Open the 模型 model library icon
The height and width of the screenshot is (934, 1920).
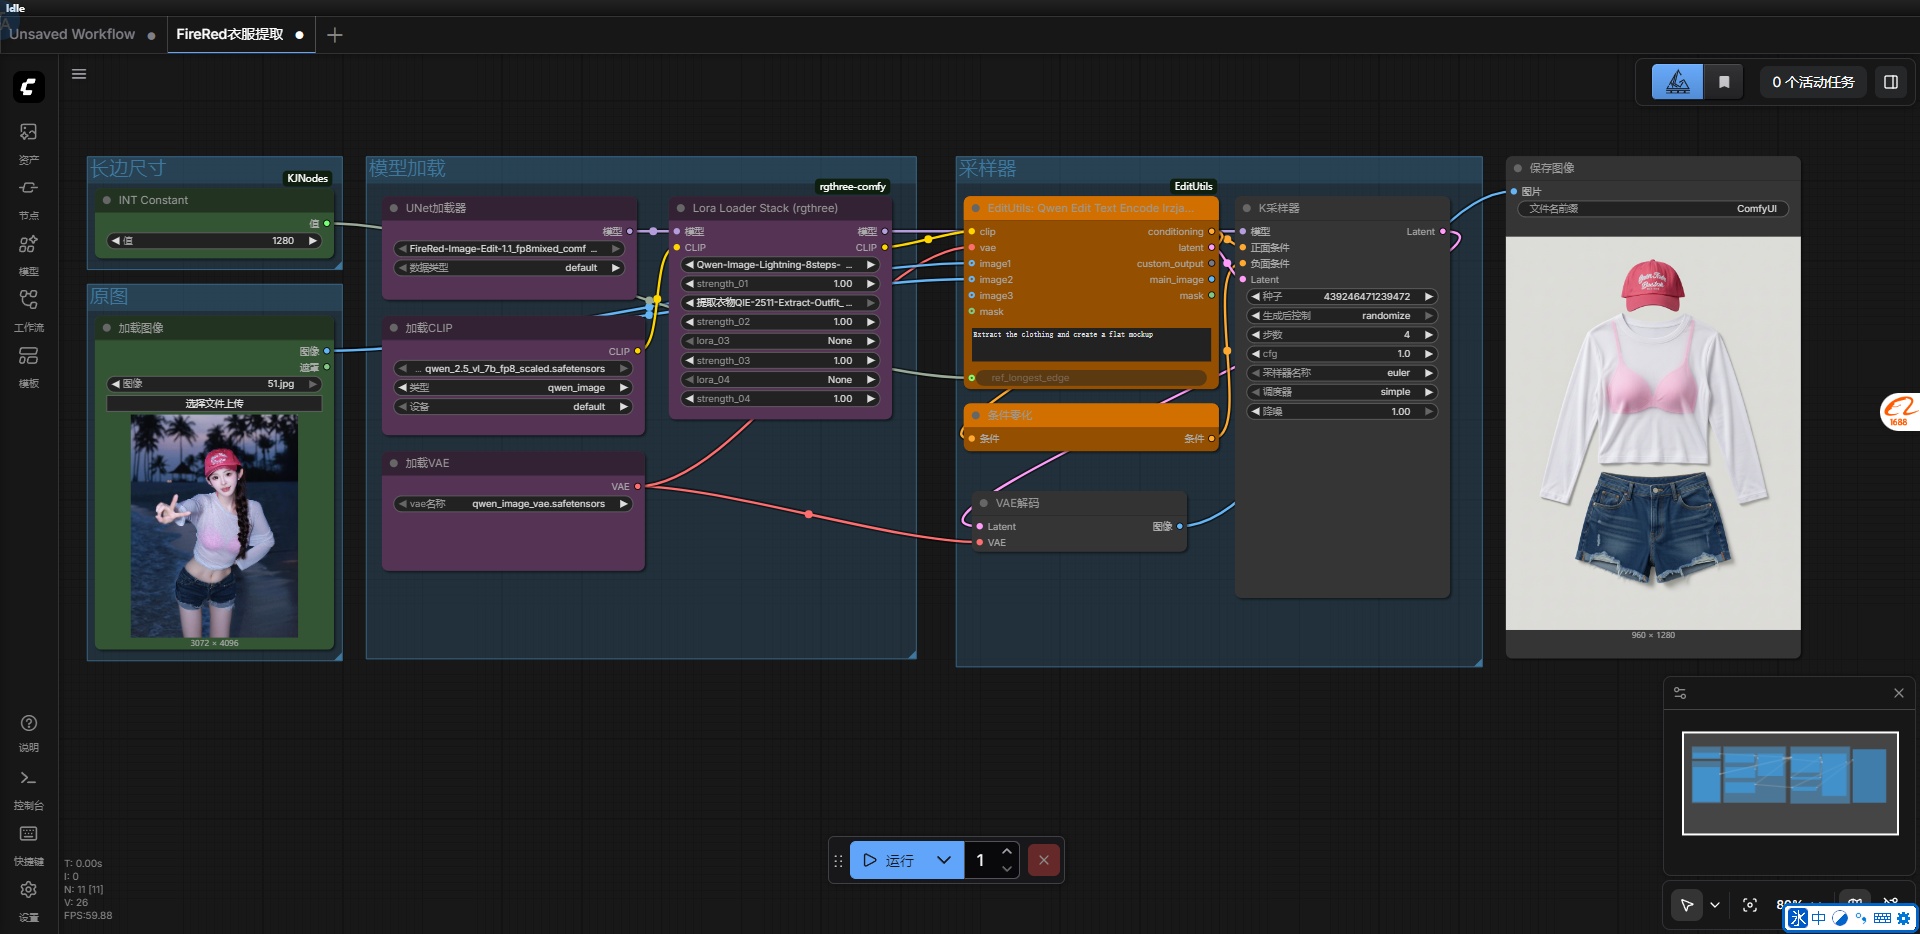tap(28, 245)
